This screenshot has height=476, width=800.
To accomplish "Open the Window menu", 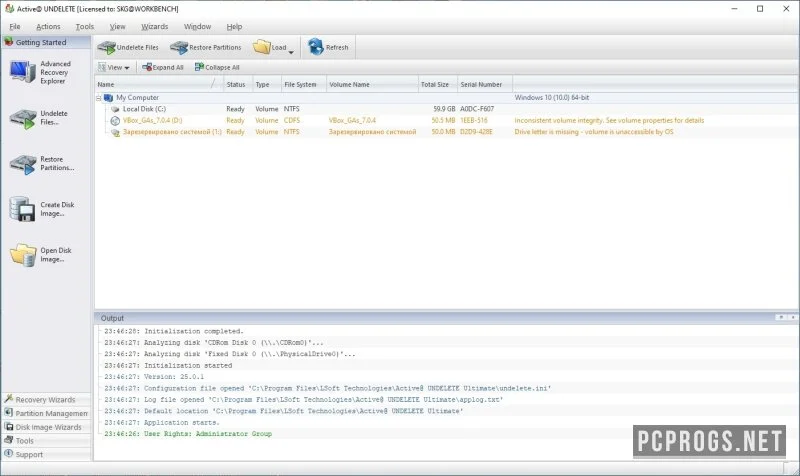I will coord(197,27).
